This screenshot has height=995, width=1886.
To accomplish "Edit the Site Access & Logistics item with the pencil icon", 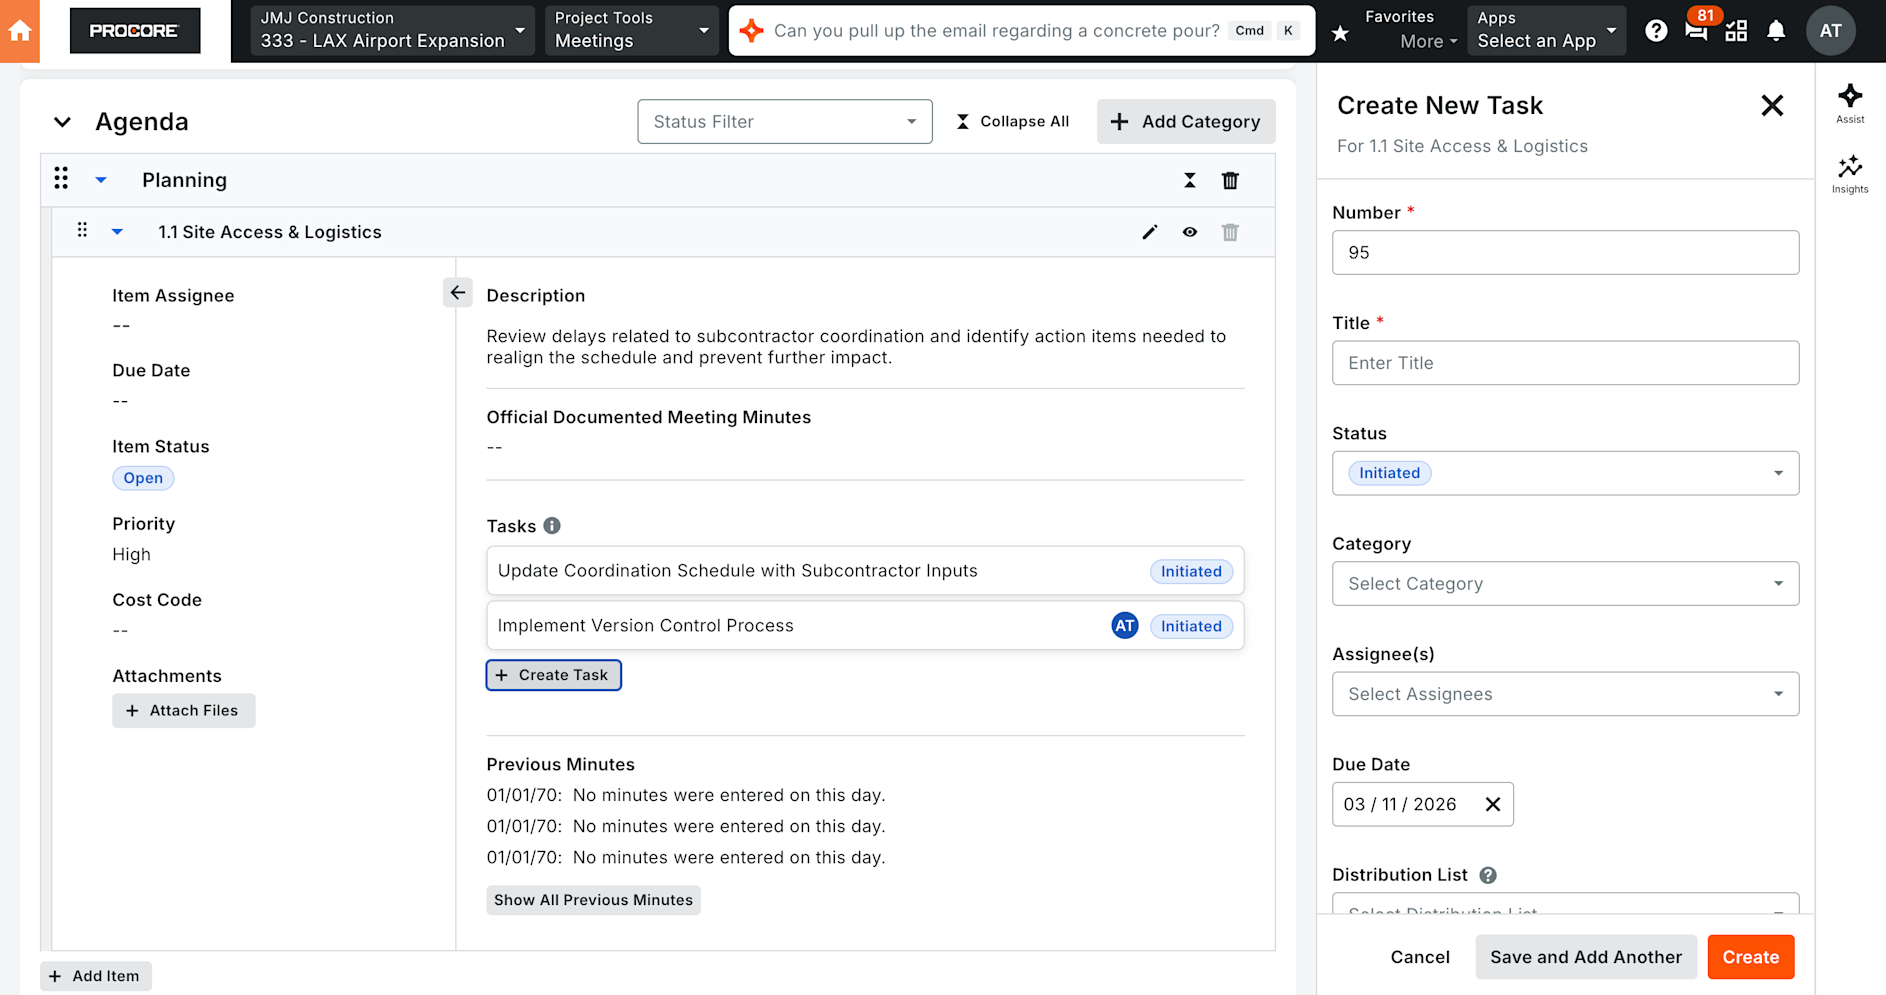I will click(x=1150, y=232).
